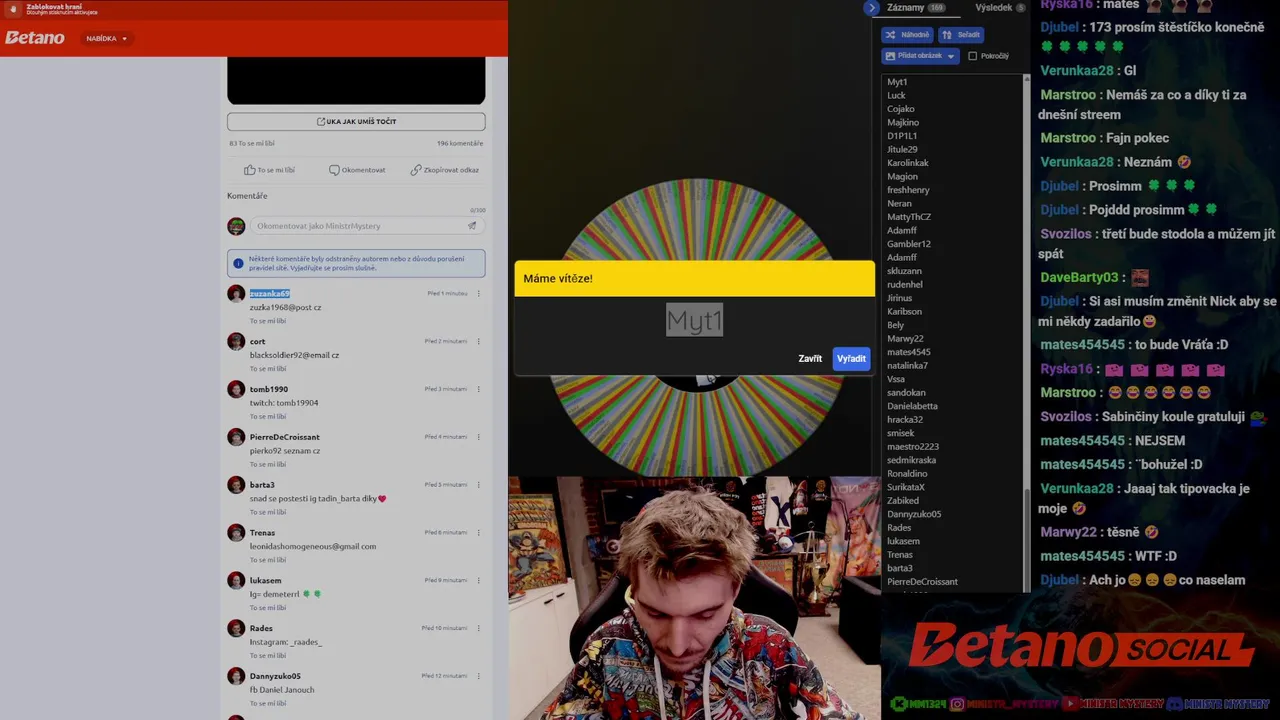Copy the link with Zkopírovat odkaz

[444, 170]
